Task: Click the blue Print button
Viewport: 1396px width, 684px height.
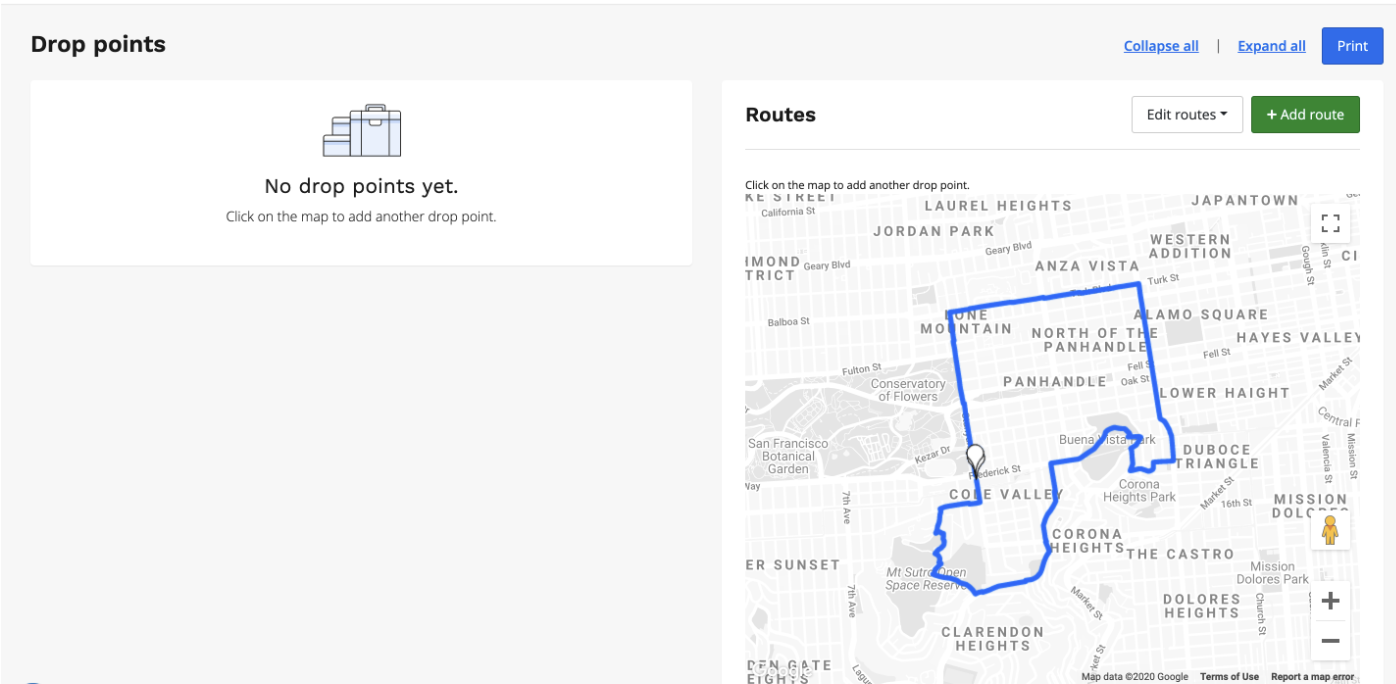Action: [1352, 46]
